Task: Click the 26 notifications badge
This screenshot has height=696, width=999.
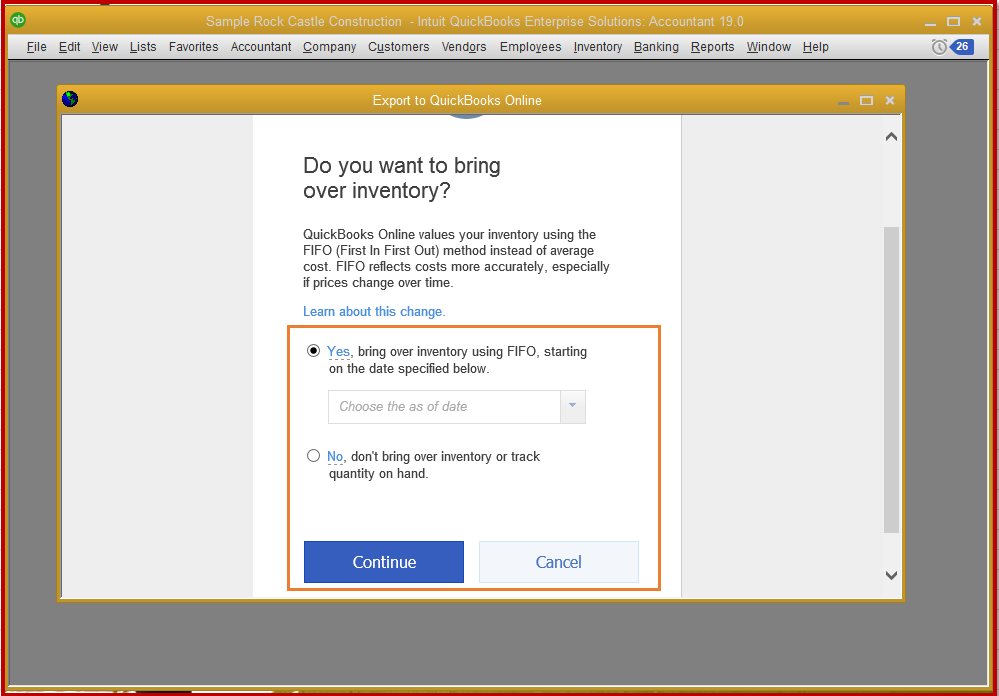Action: (x=961, y=47)
